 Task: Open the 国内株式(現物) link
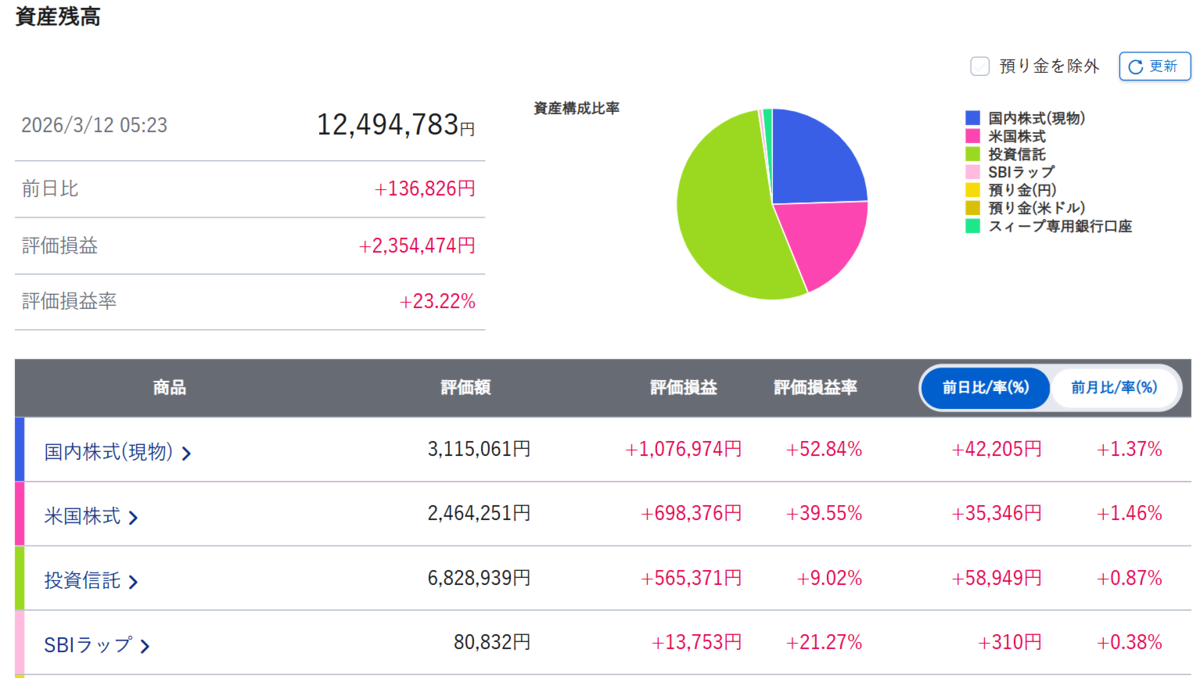click(x=109, y=452)
